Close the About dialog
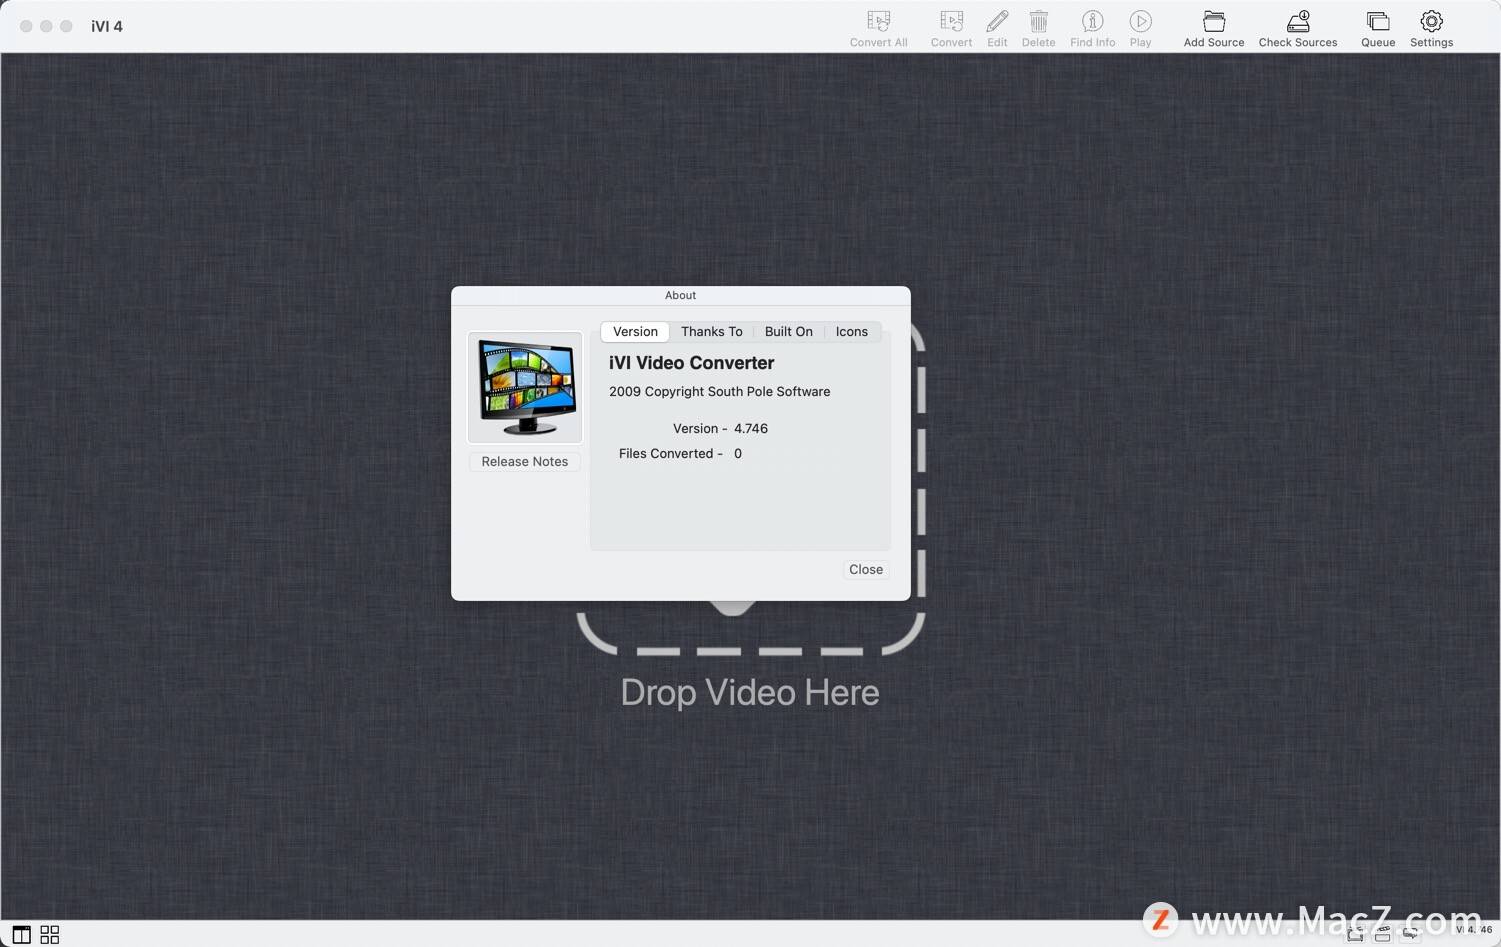Screen dimensions: 1501x947 pos(866,569)
